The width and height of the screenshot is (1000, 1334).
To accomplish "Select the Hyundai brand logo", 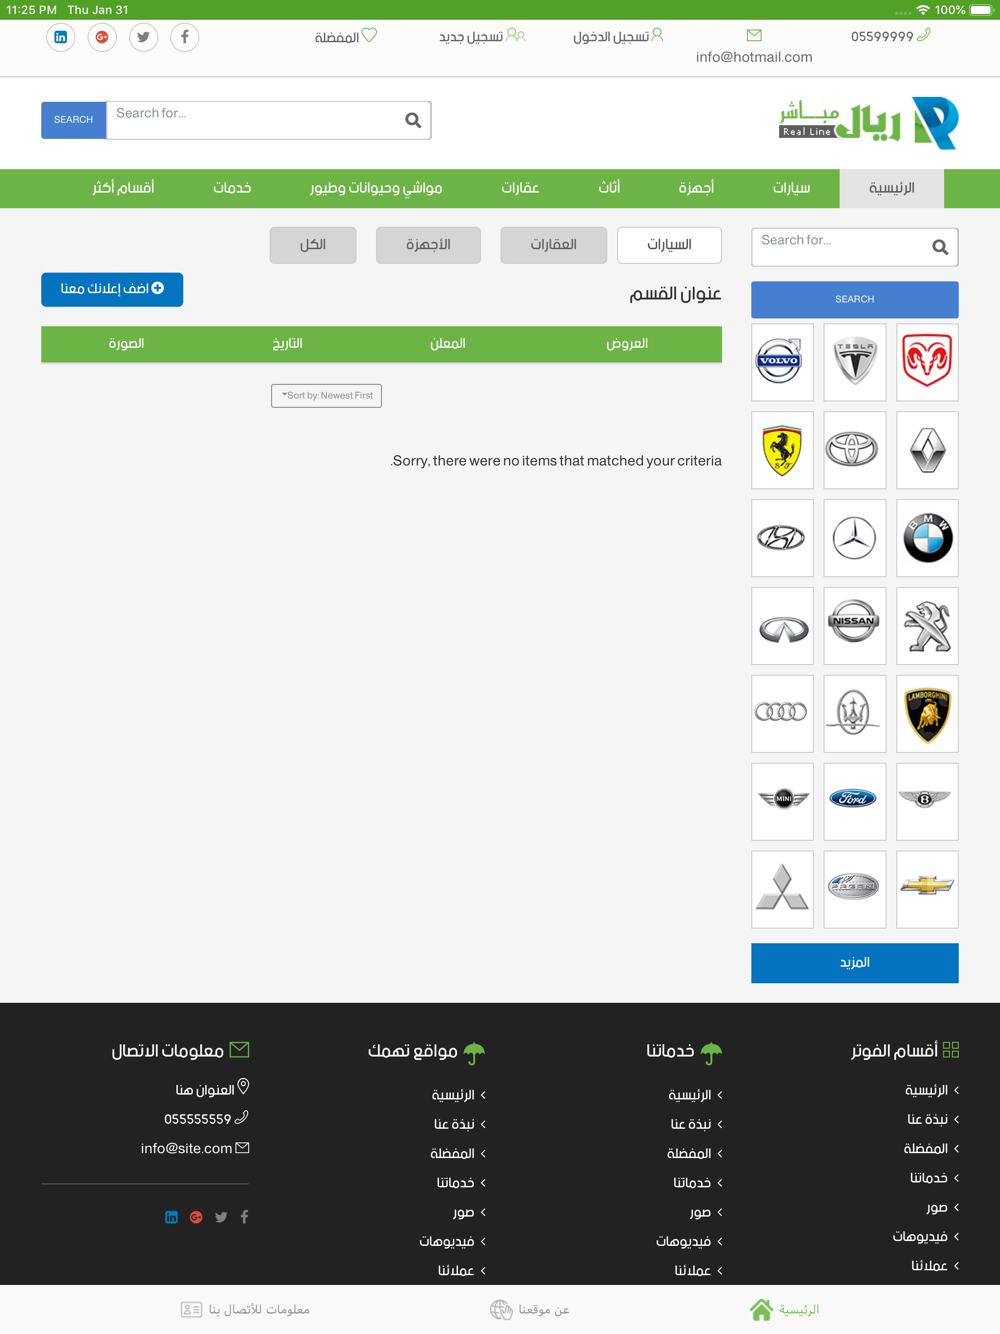I will coord(782,538).
